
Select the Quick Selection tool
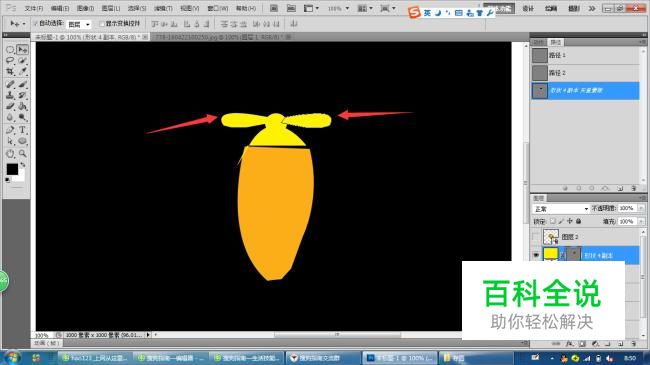click(x=22, y=61)
